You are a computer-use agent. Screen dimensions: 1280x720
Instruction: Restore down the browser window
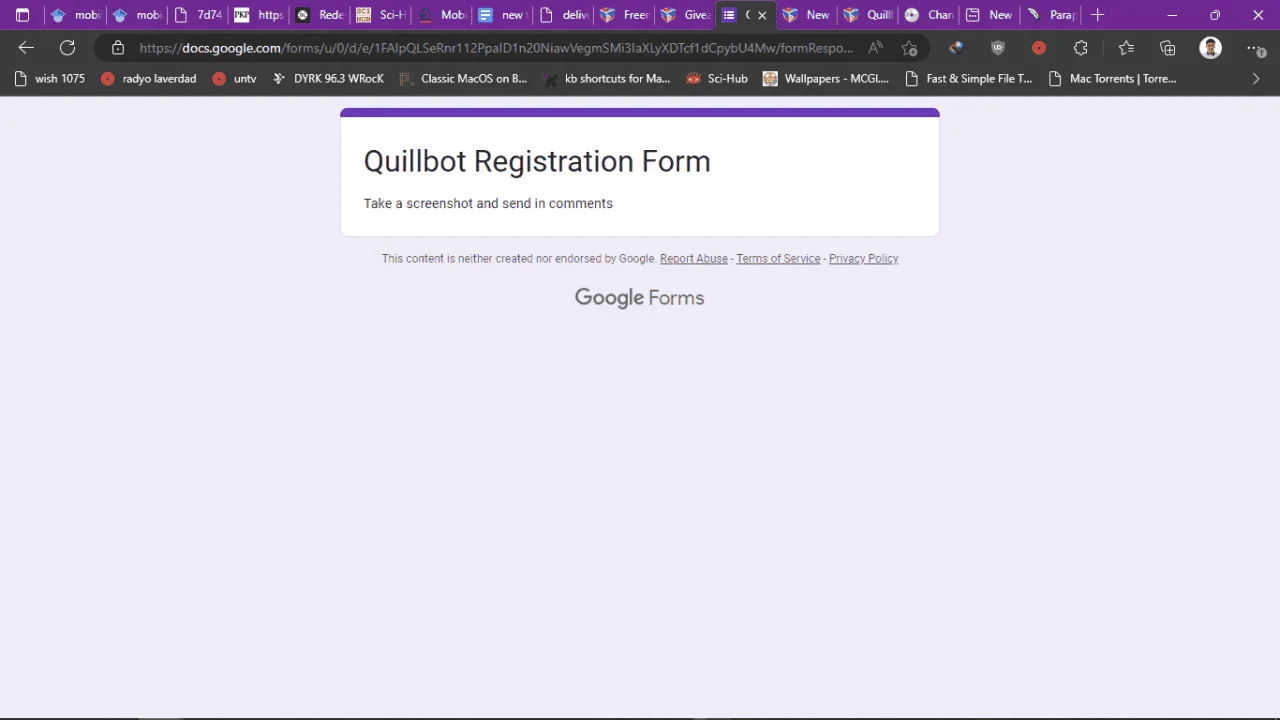(1215, 15)
